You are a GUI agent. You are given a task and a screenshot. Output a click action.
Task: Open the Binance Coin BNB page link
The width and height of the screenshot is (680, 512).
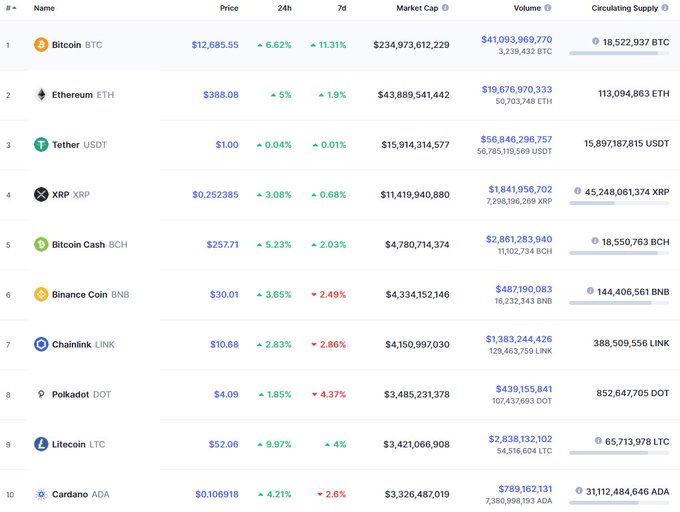pyautogui.click(x=91, y=294)
